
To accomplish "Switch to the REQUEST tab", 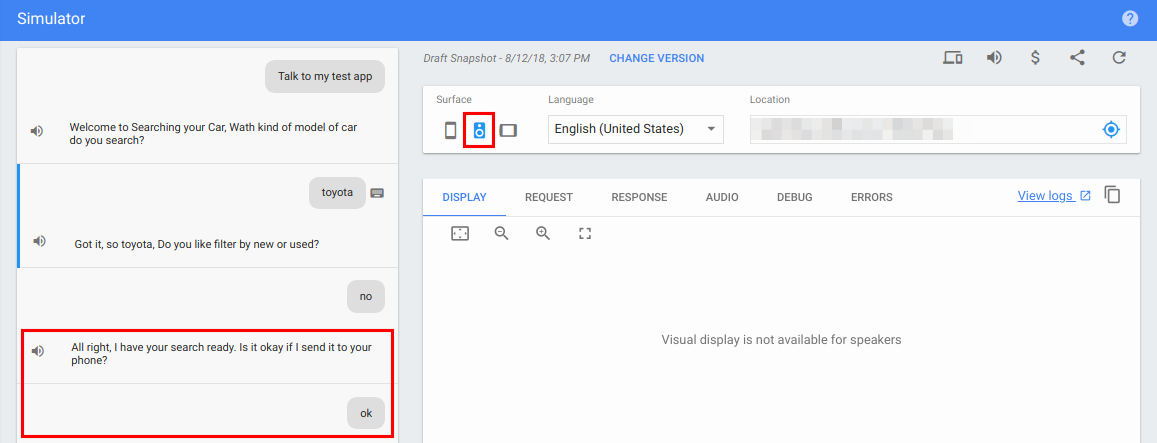I will click(x=549, y=197).
